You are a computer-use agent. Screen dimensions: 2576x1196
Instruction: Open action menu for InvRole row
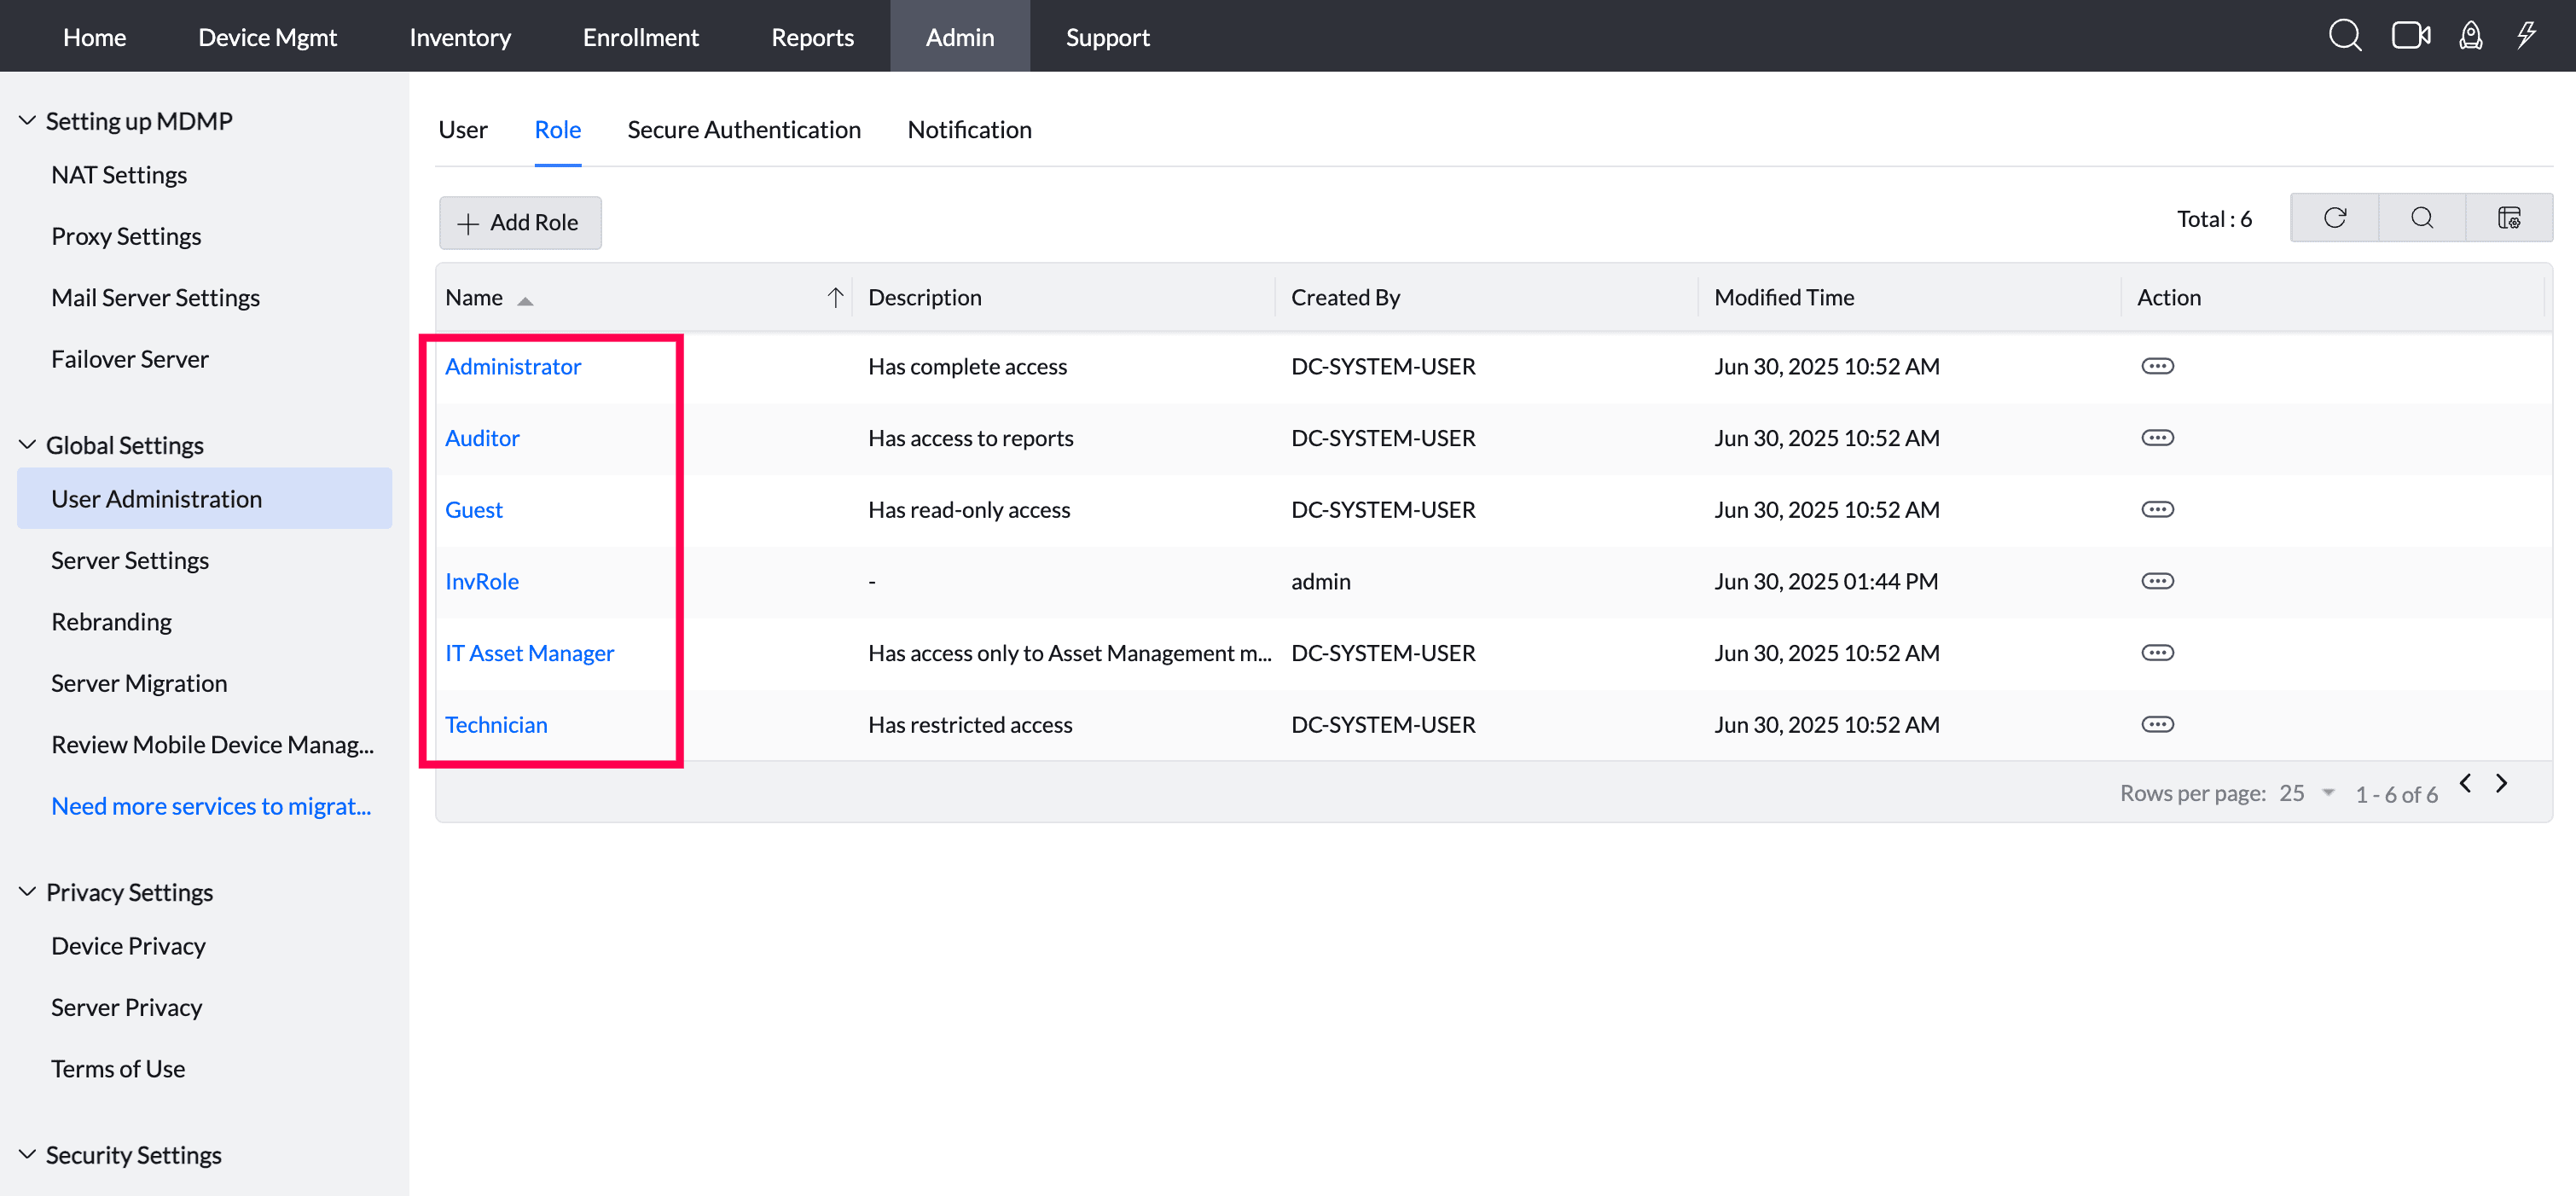click(2157, 581)
